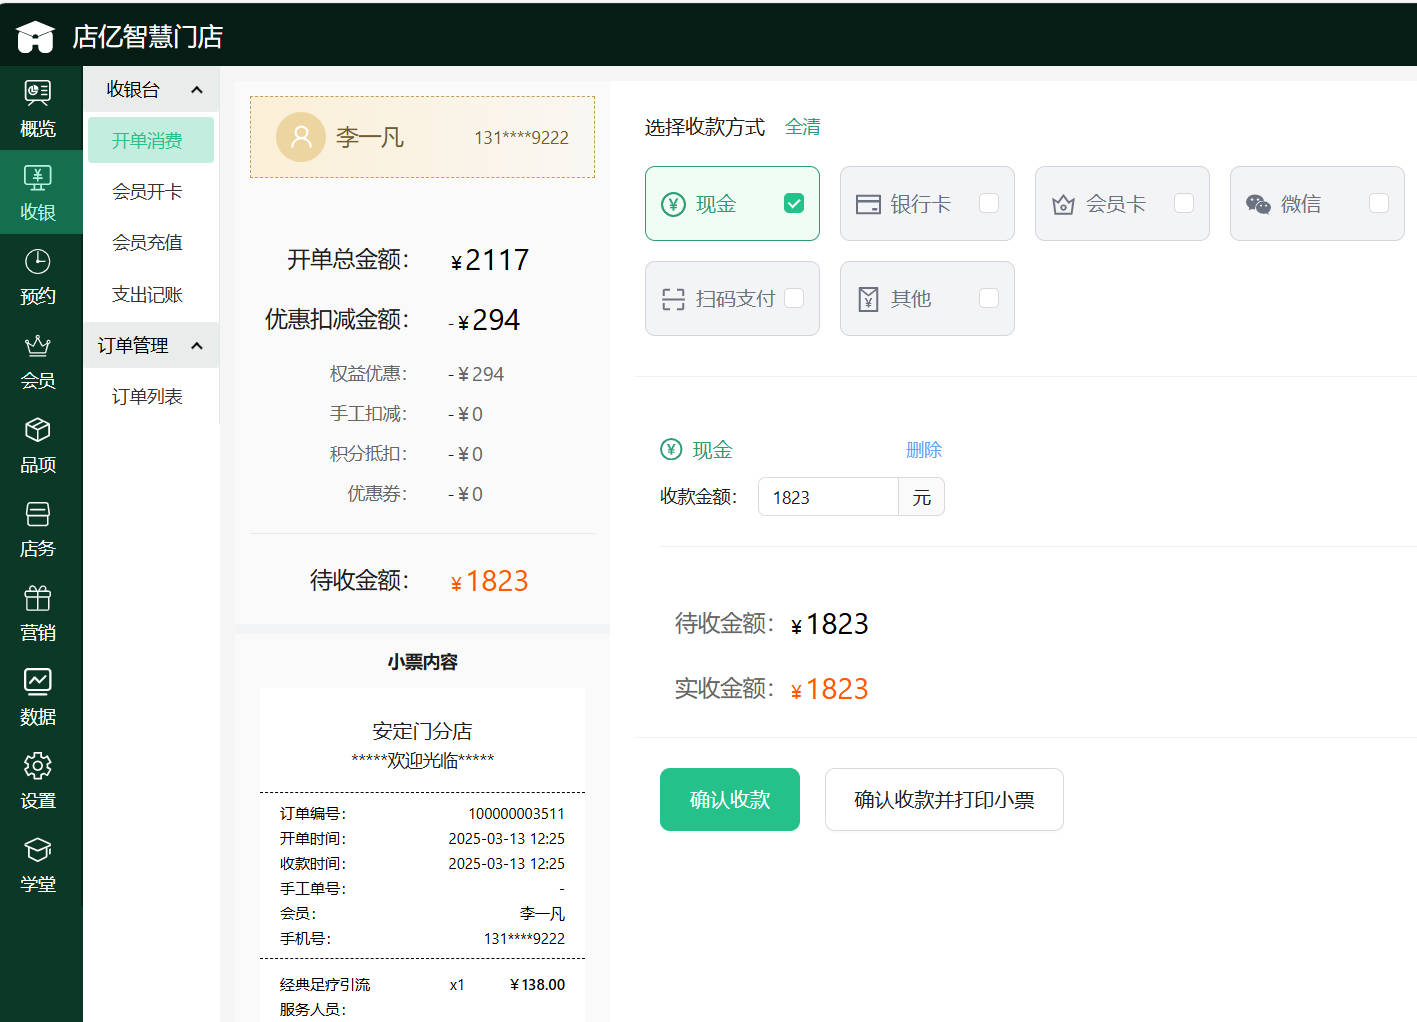
Task: Click the card icon on 银行卡 option
Action: tap(868, 204)
